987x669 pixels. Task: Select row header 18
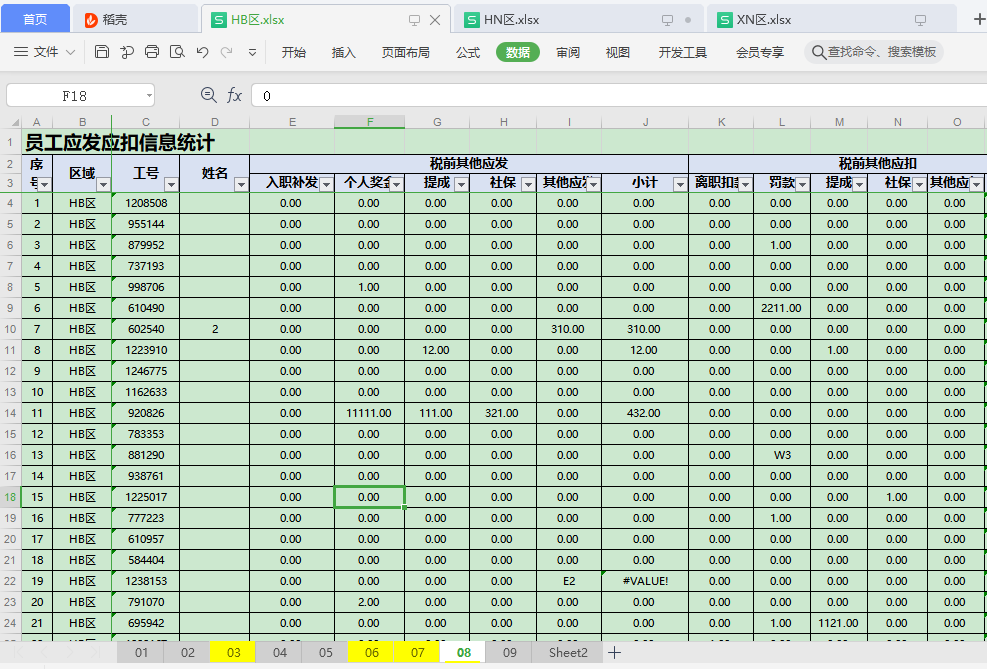click(x=11, y=497)
